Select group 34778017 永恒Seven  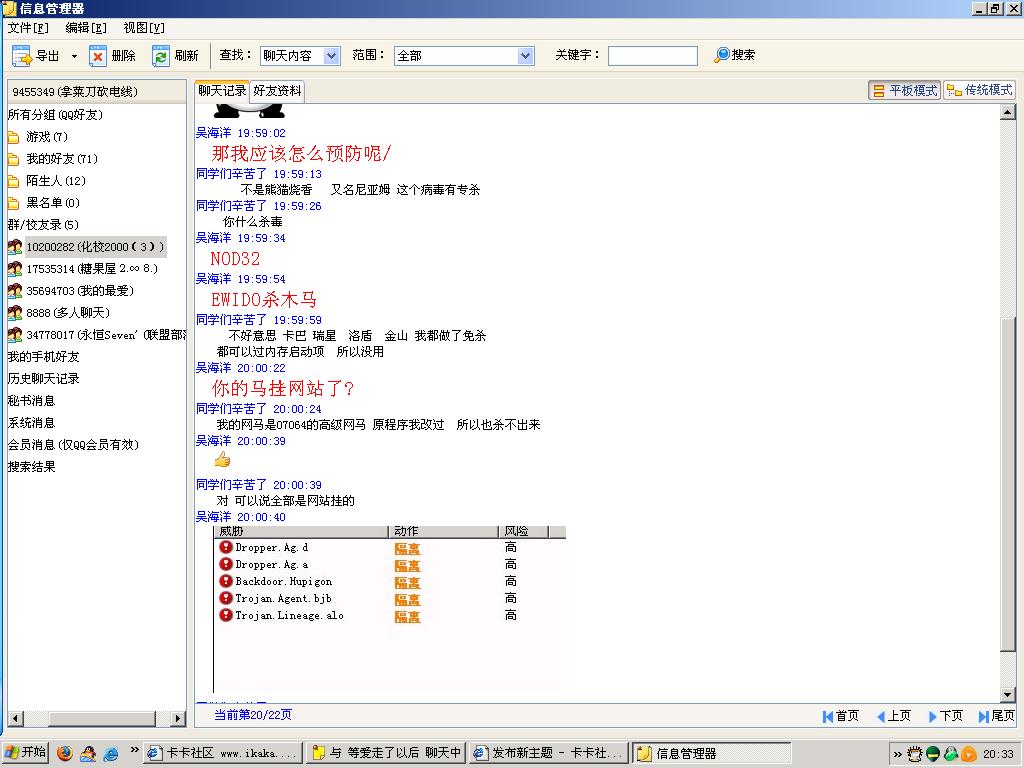click(x=97, y=335)
